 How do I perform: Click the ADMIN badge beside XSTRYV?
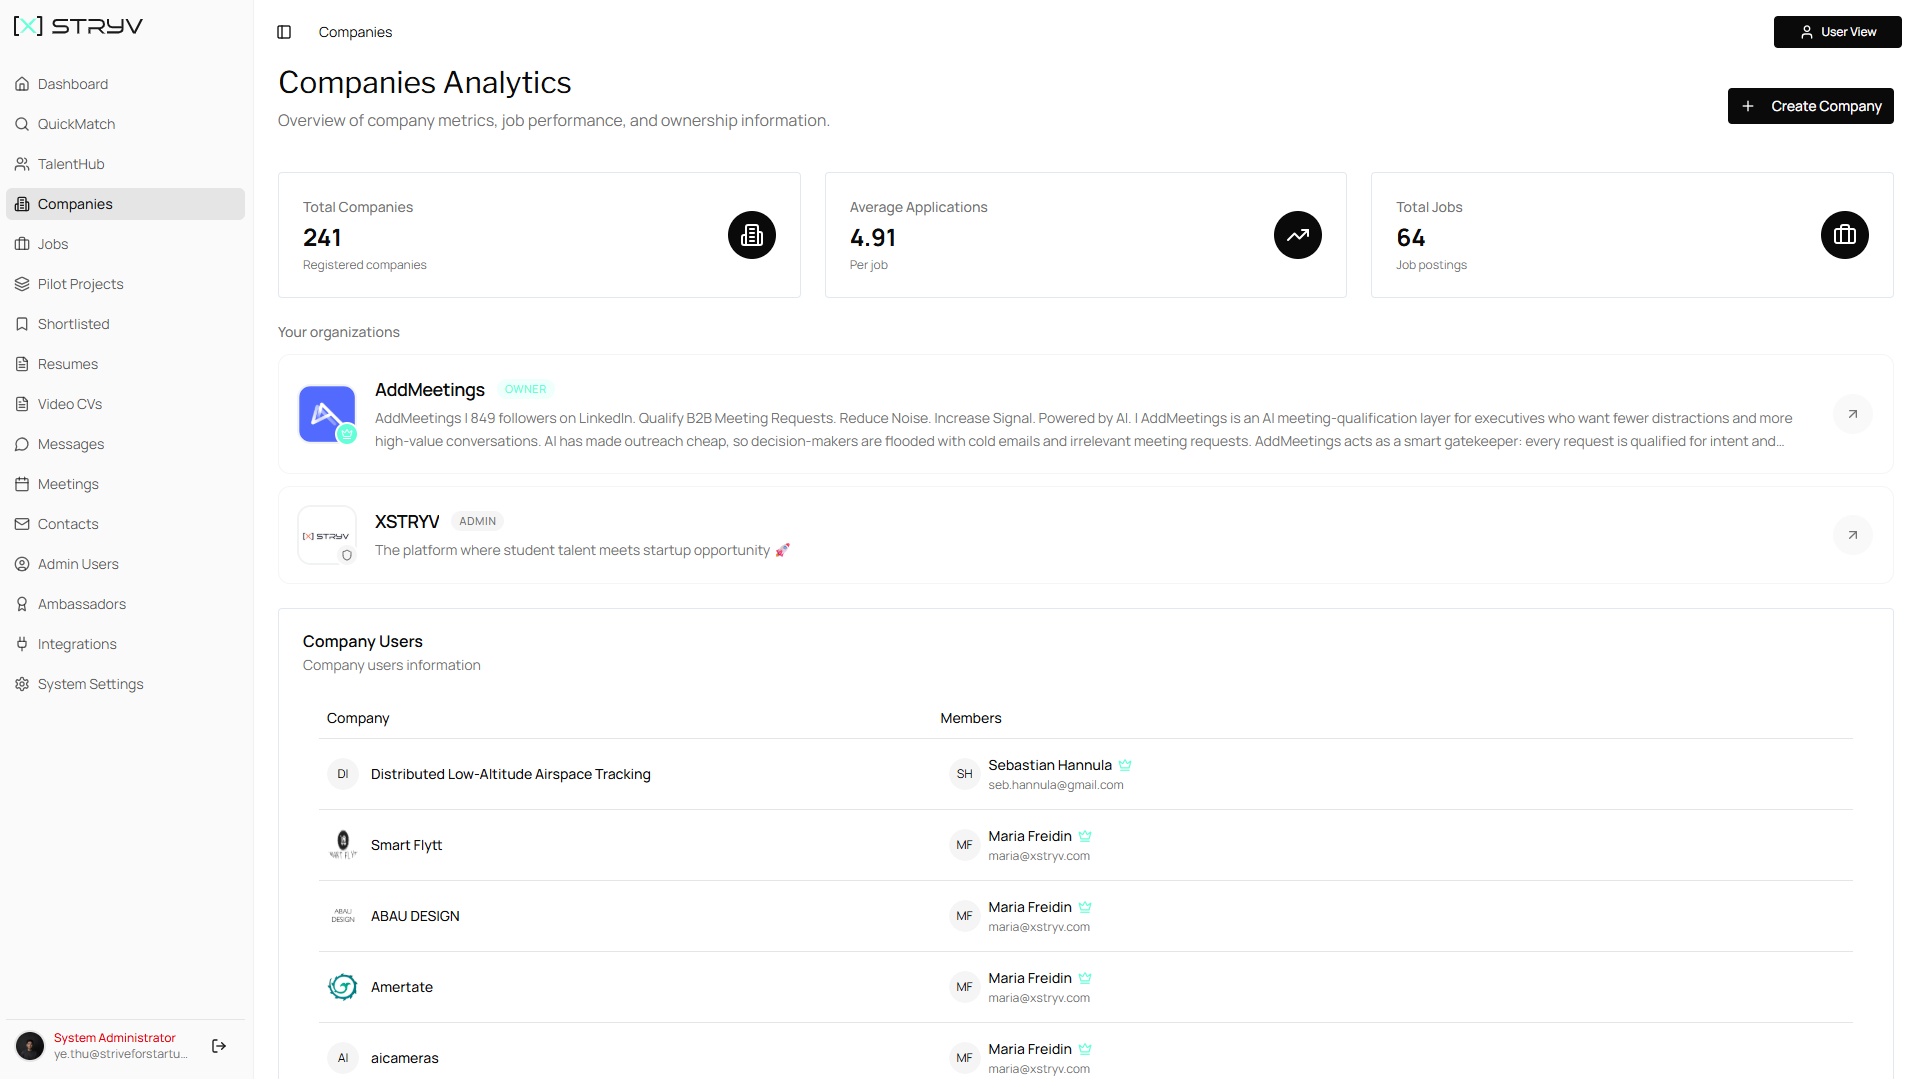pyautogui.click(x=478, y=522)
